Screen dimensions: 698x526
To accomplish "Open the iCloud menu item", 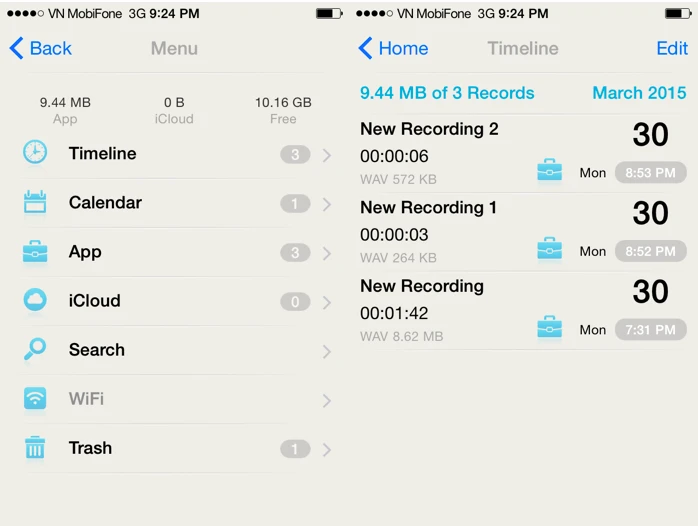I will tap(95, 301).
